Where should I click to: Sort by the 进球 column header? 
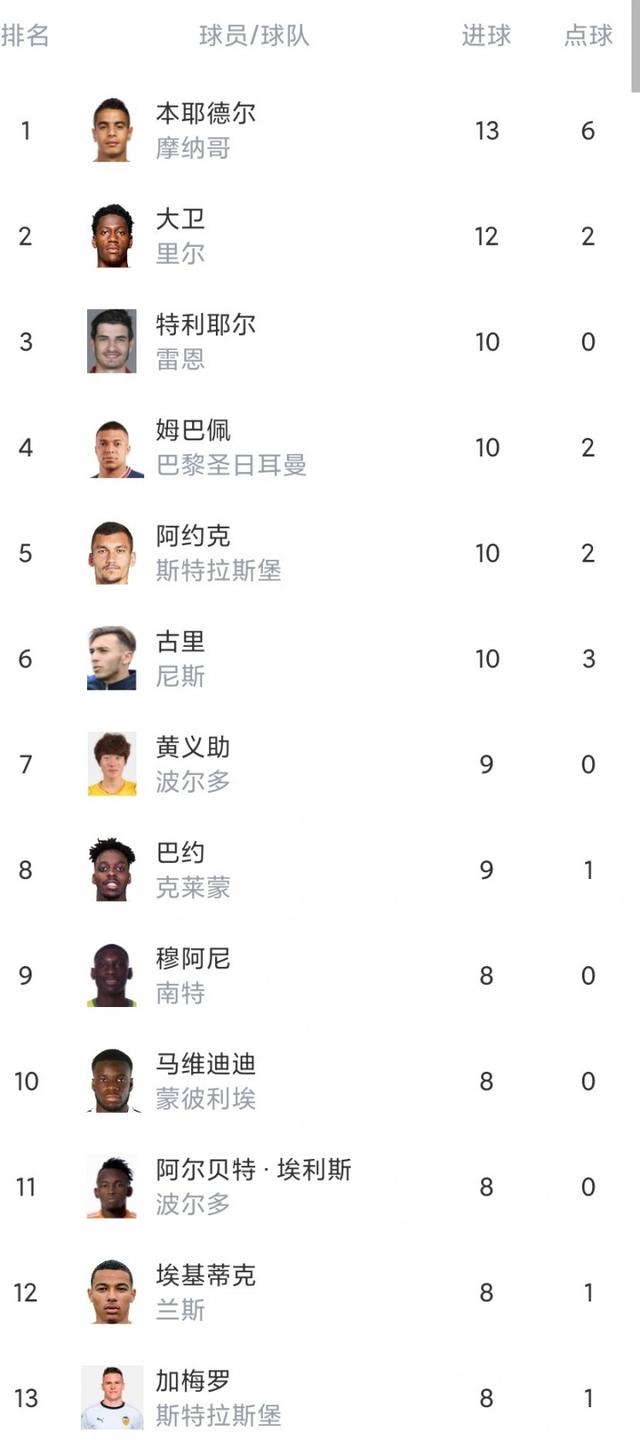(x=486, y=36)
